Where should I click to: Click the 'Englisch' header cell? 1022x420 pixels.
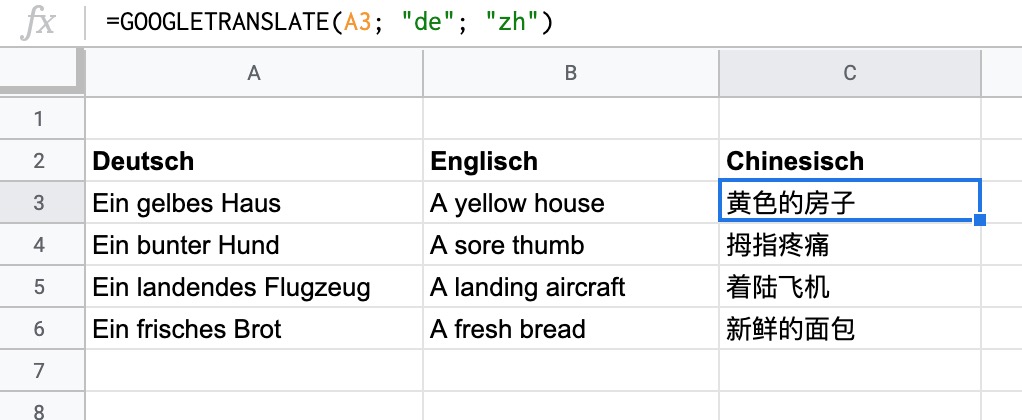pyautogui.click(x=571, y=160)
